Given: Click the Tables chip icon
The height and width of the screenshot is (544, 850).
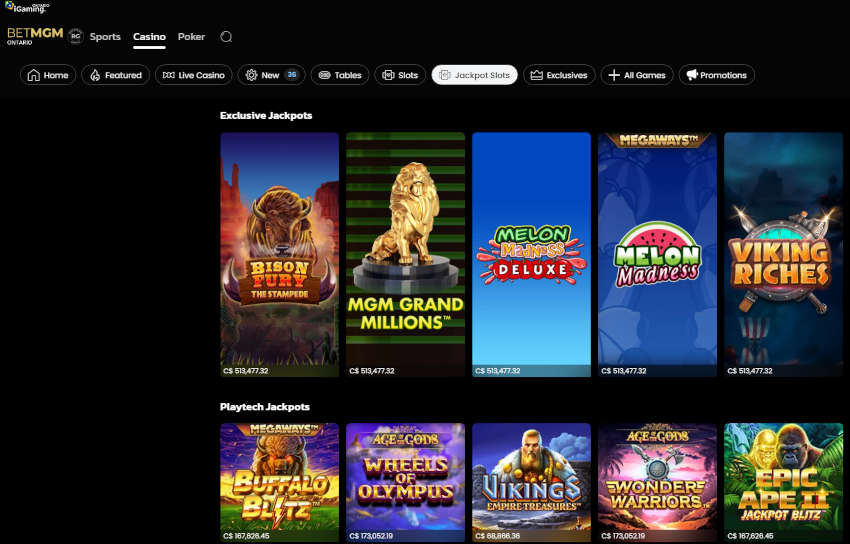Looking at the screenshot, I should (x=324, y=75).
